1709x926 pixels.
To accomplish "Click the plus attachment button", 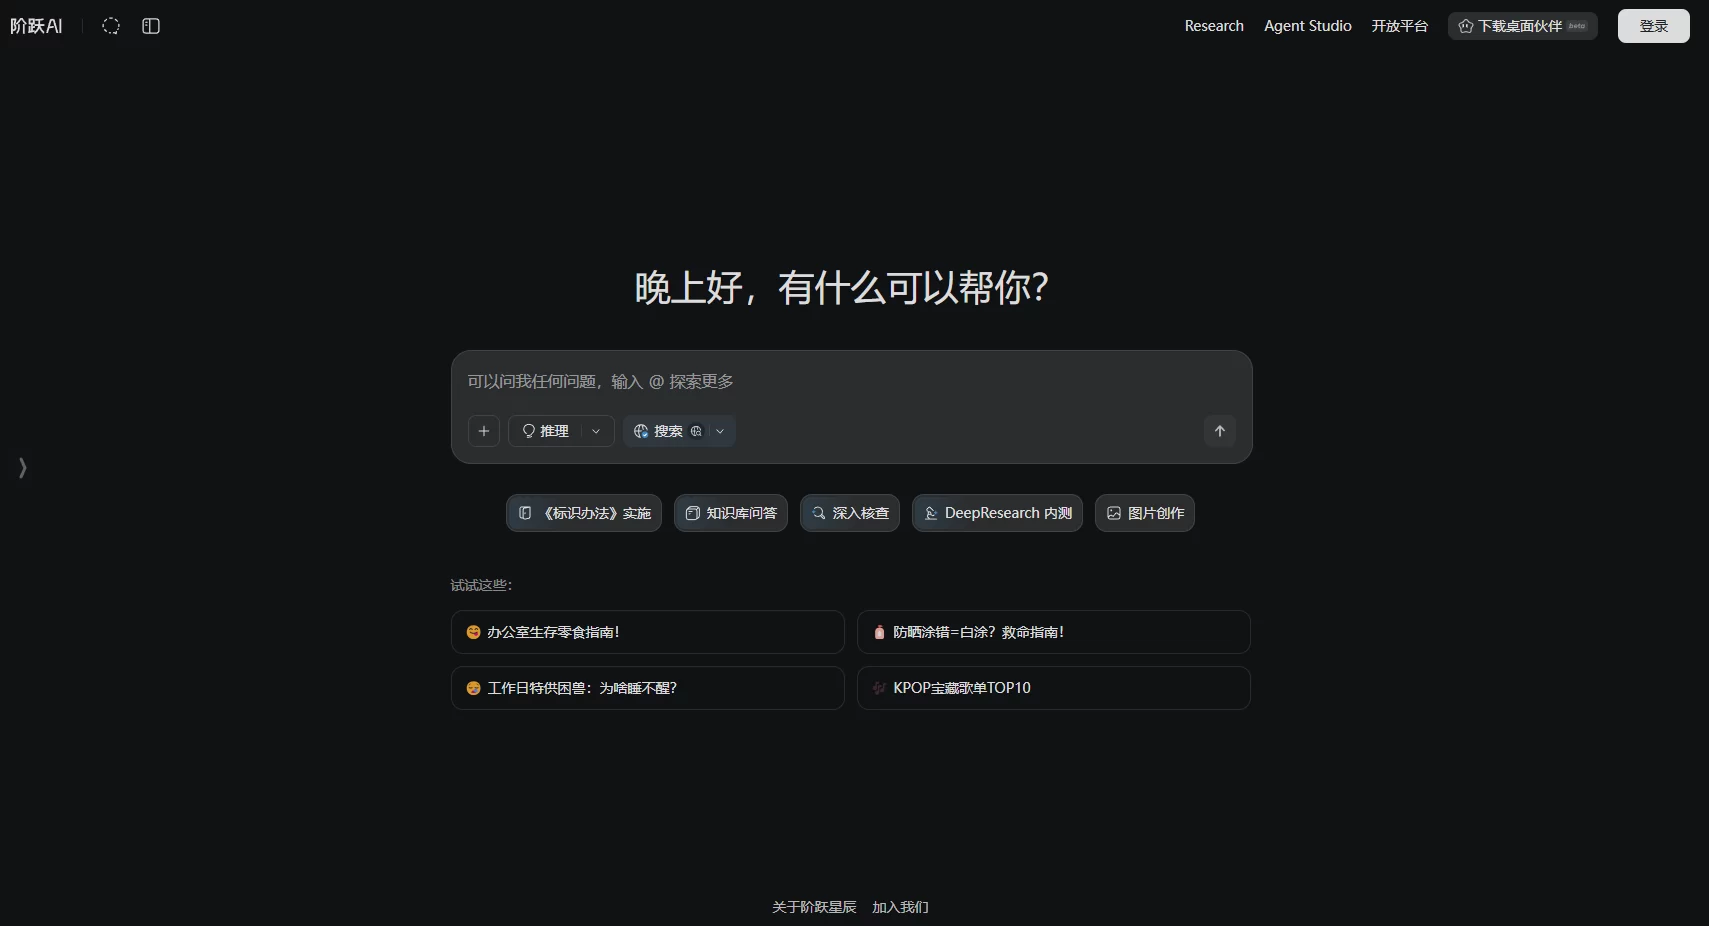I will [484, 431].
